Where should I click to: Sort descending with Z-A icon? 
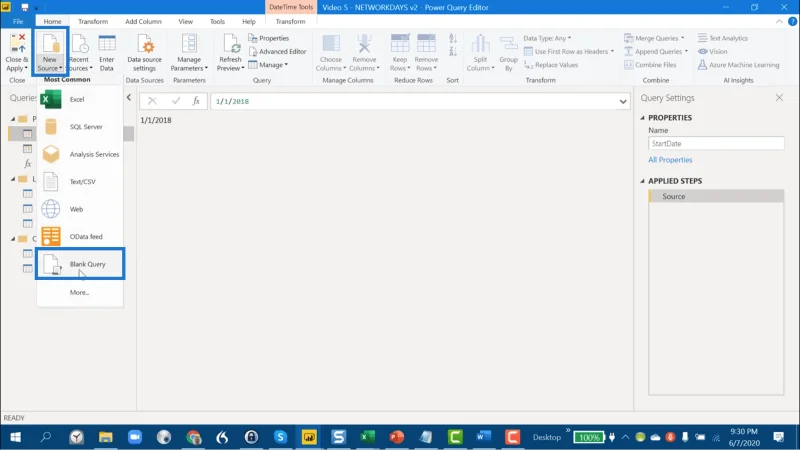[x=453, y=52]
